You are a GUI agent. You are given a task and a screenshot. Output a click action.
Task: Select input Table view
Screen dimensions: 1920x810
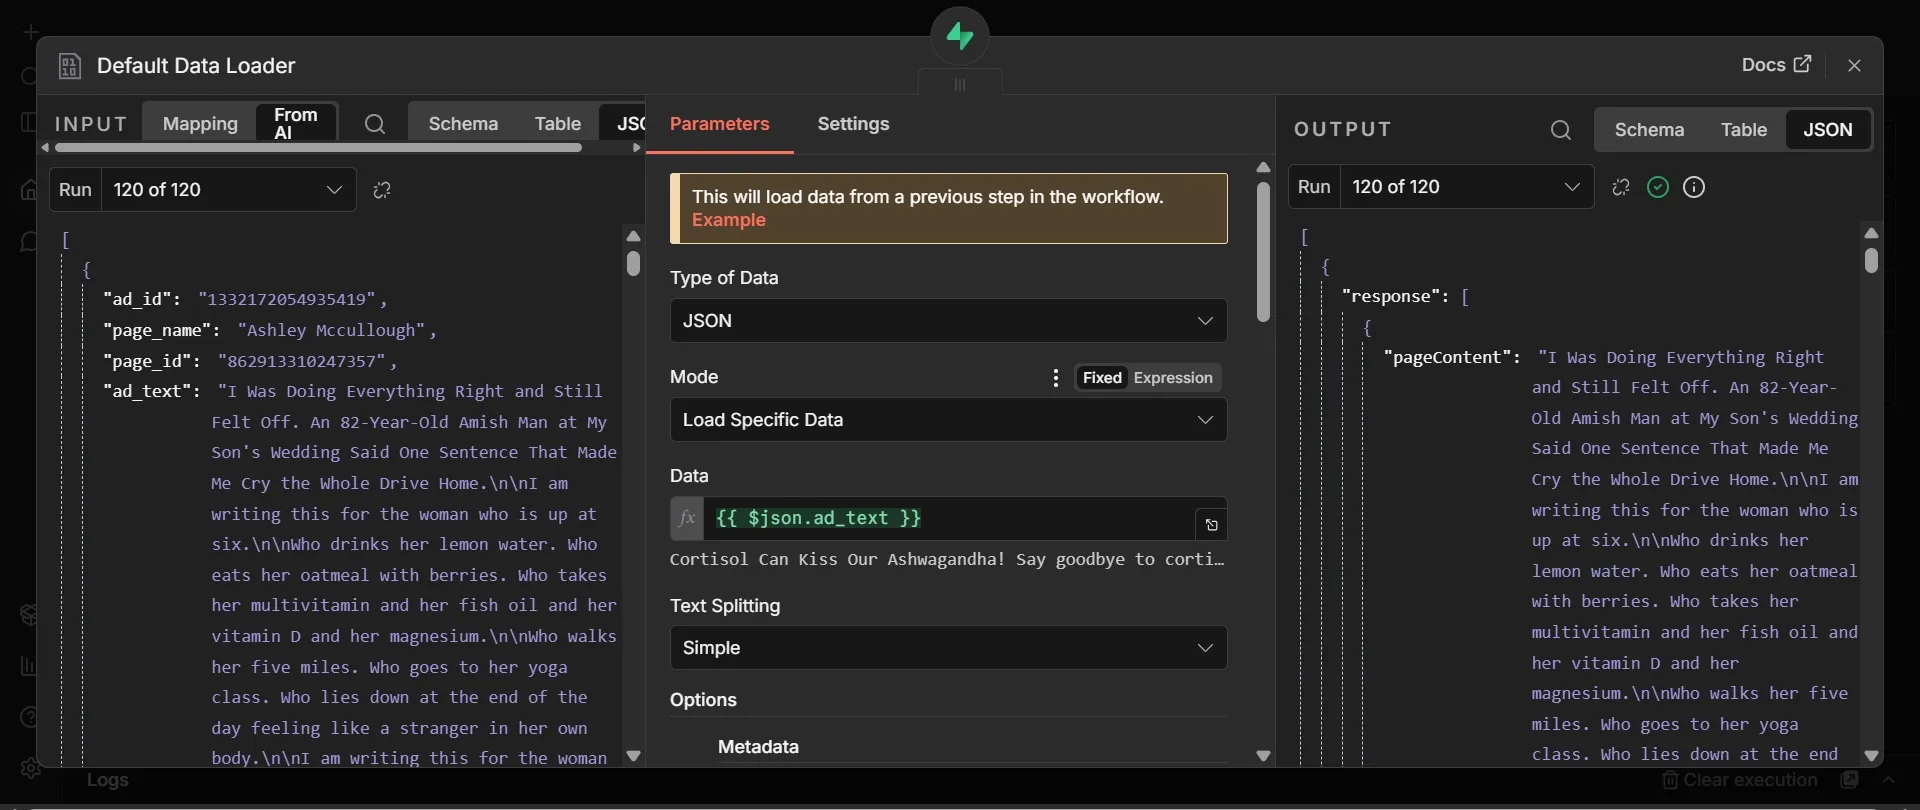point(557,124)
